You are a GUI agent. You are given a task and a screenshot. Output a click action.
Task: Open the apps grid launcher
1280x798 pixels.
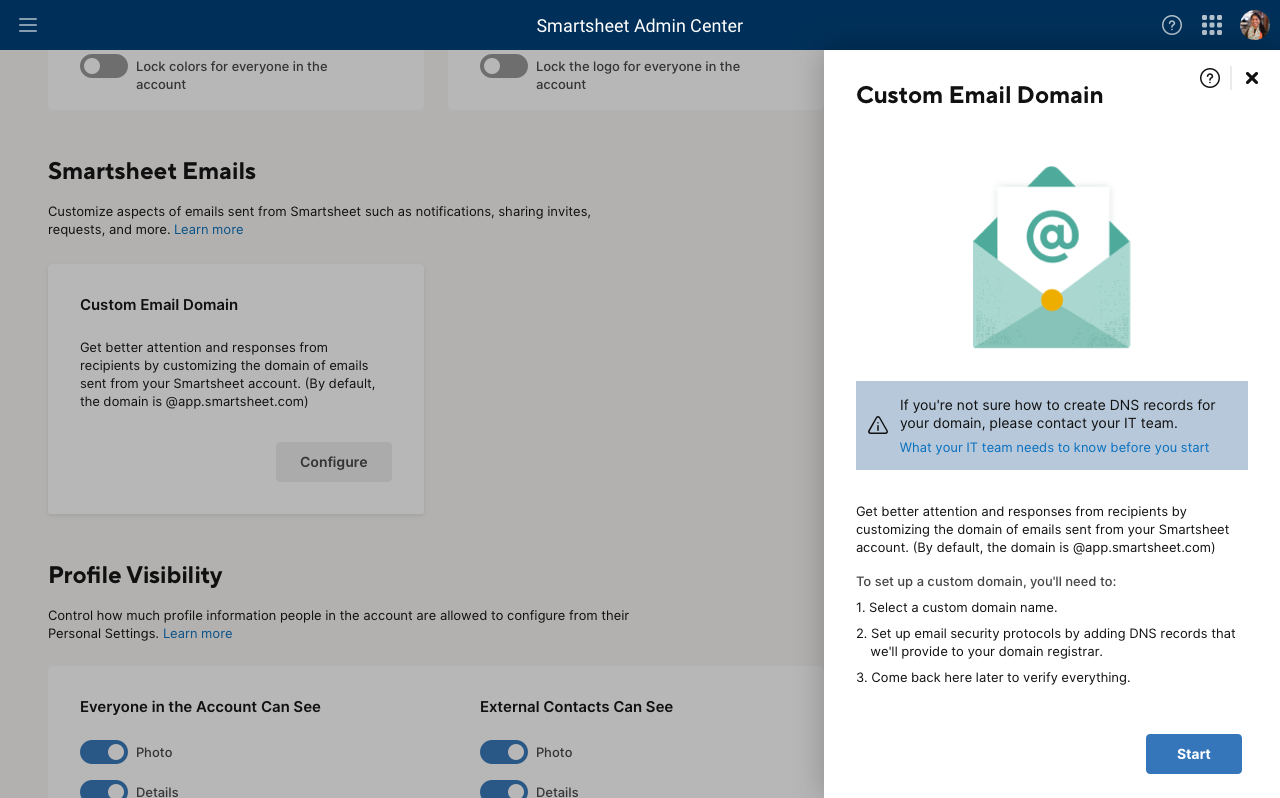tap(1212, 25)
